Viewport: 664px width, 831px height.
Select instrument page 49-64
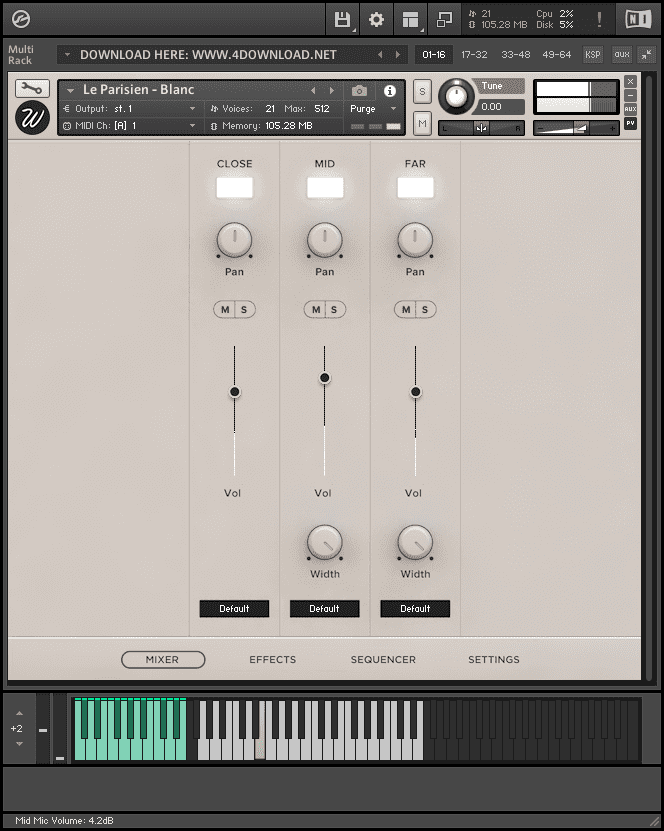point(556,55)
